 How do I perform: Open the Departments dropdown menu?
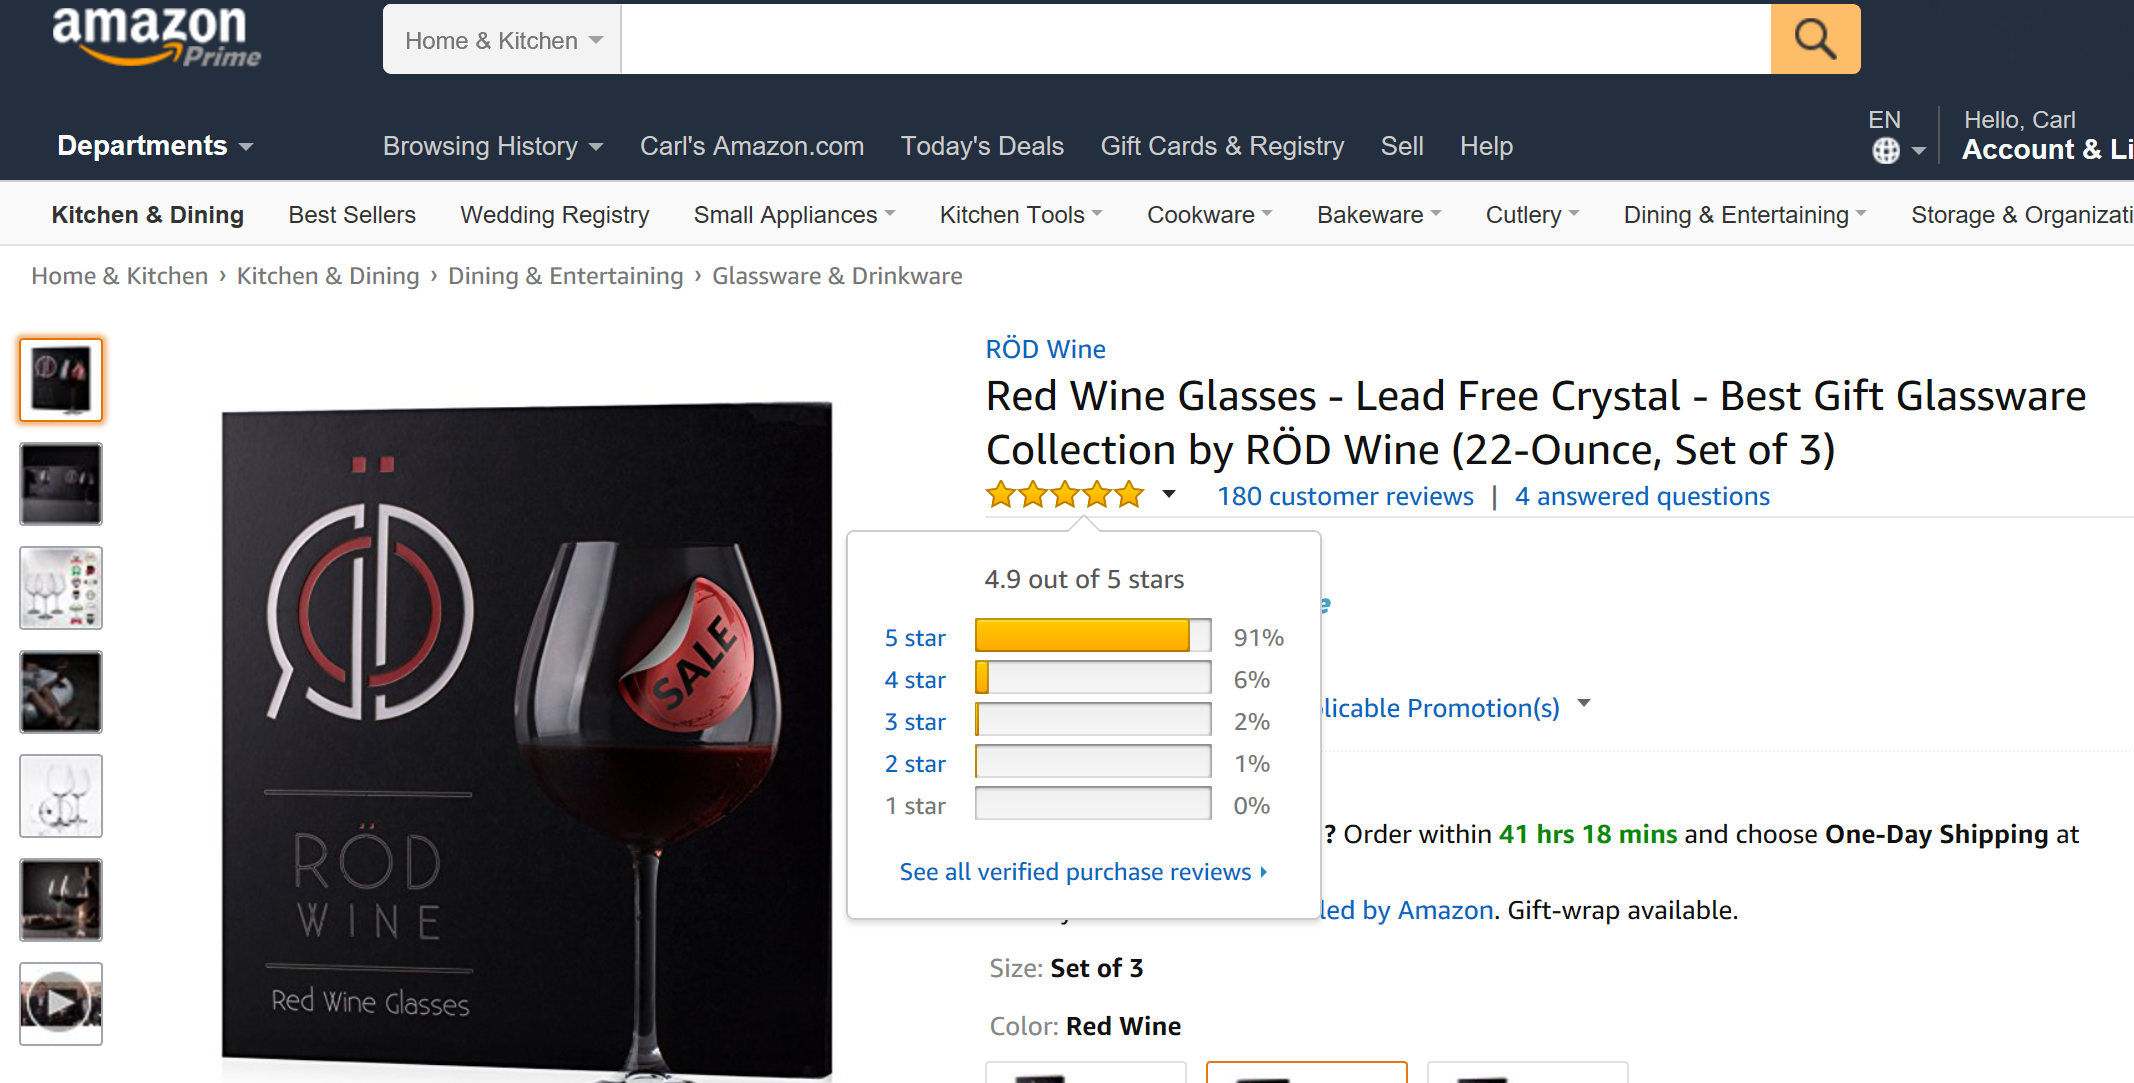click(x=155, y=146)
